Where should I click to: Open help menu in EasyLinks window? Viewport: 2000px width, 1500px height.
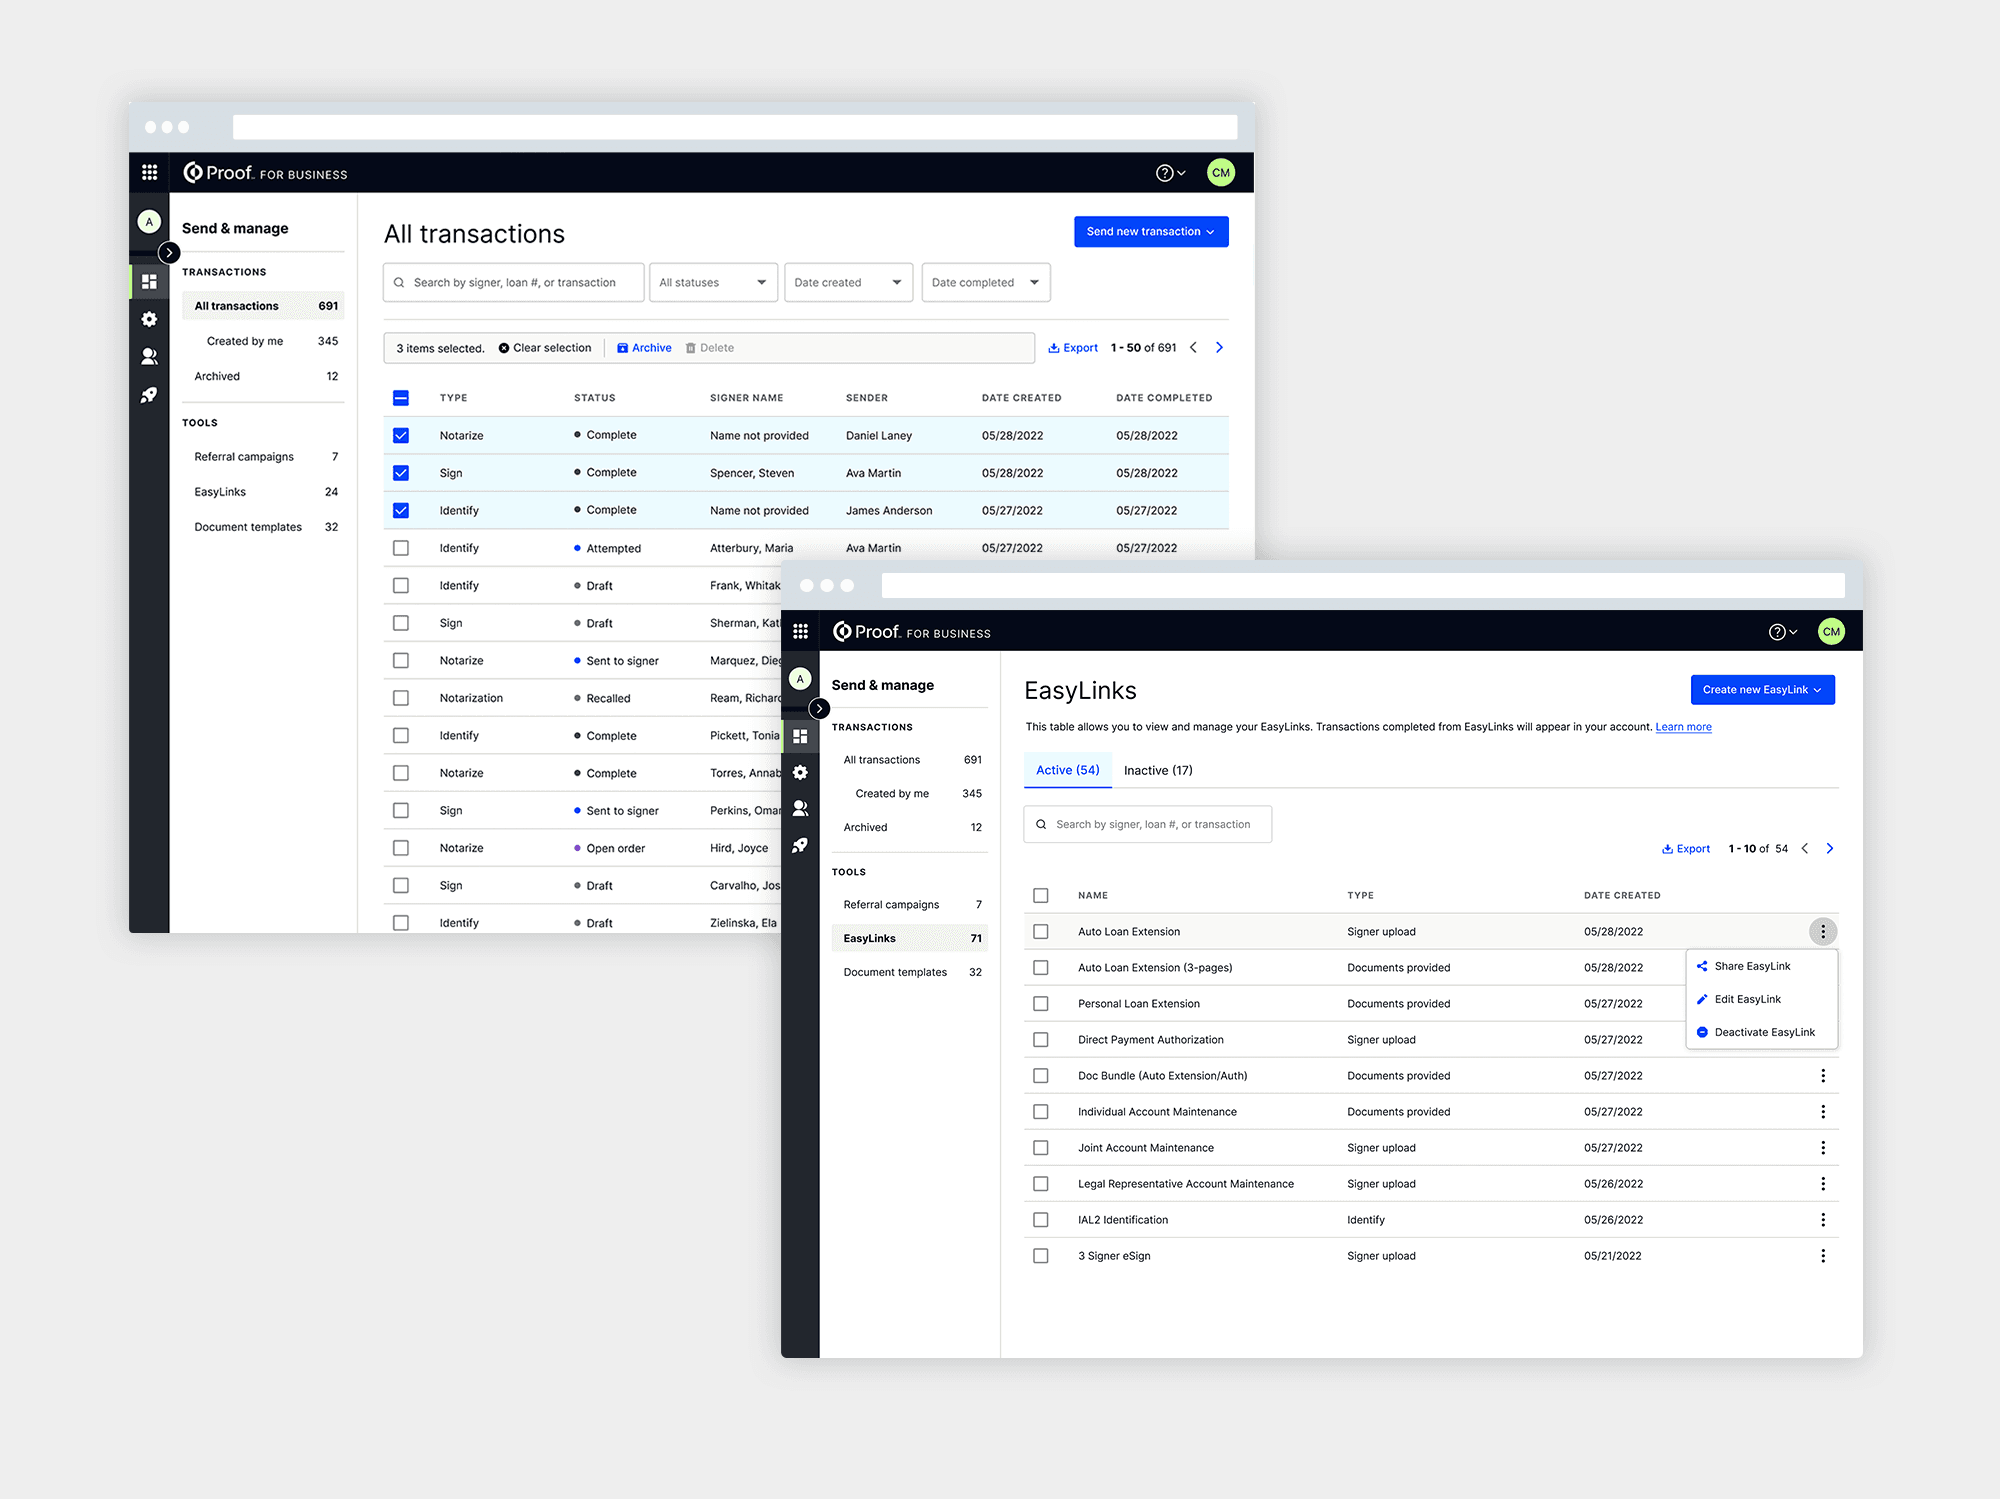point(1783,632)
